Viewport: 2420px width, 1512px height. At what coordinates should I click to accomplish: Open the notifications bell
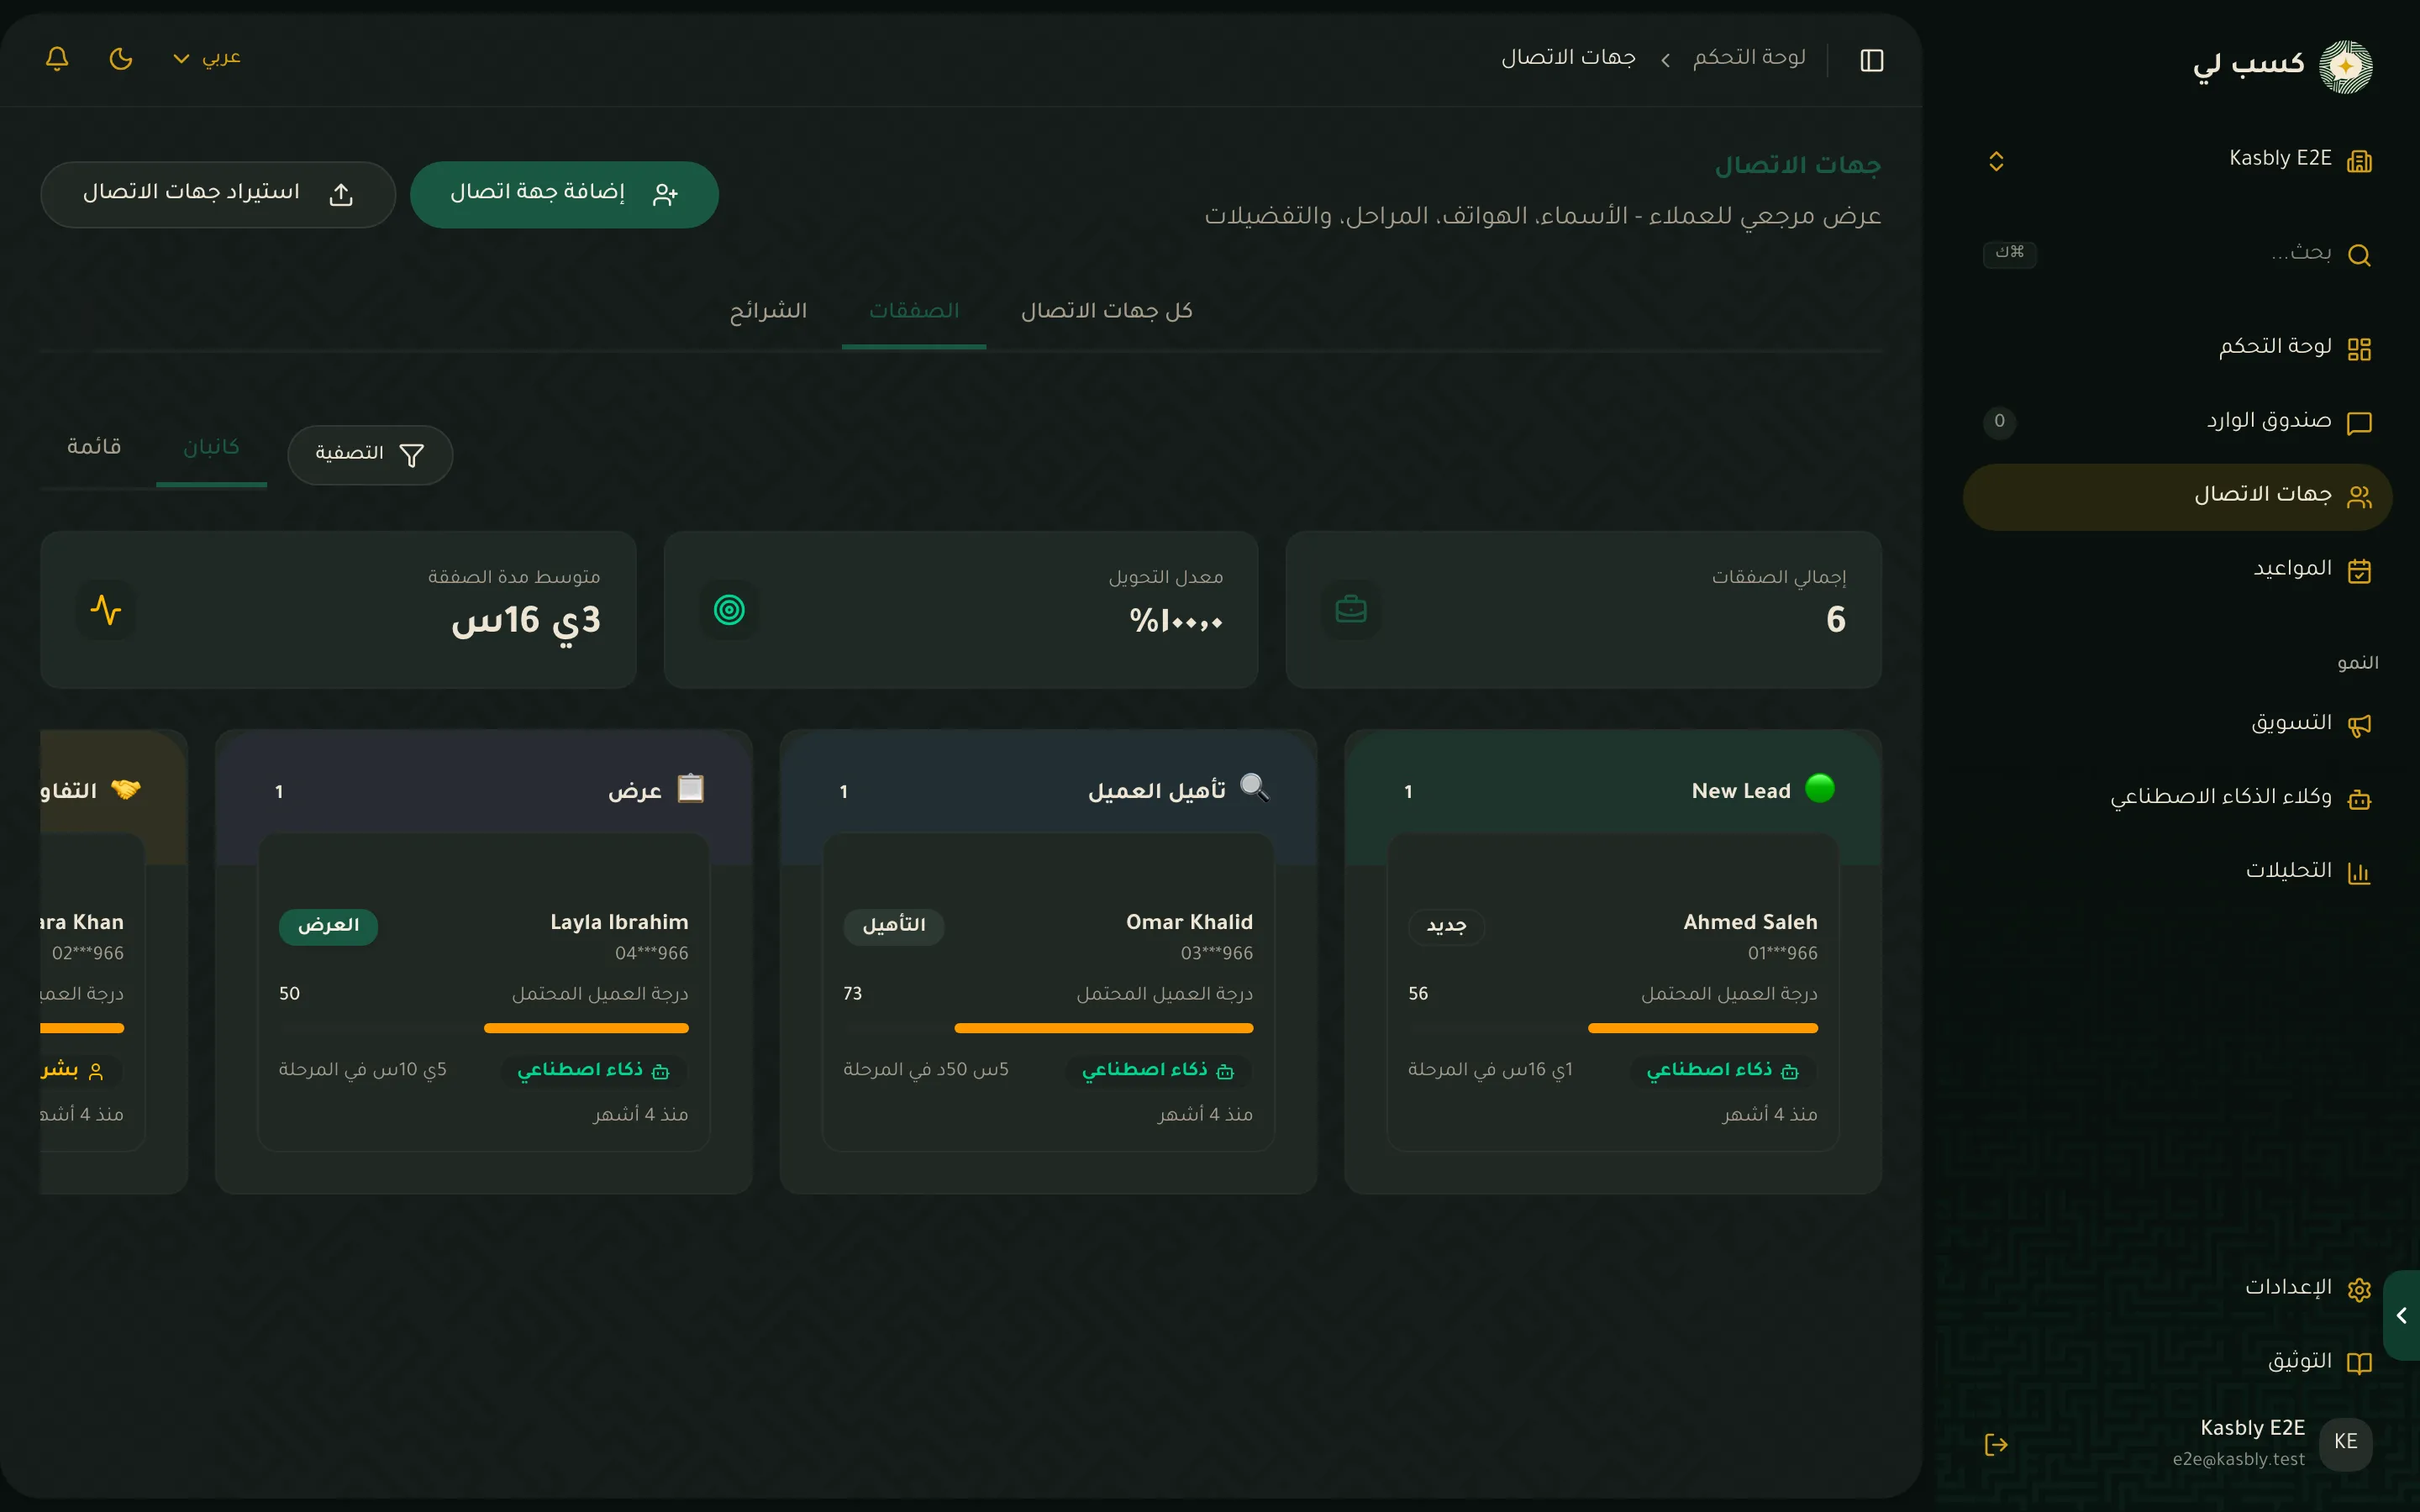57,59
